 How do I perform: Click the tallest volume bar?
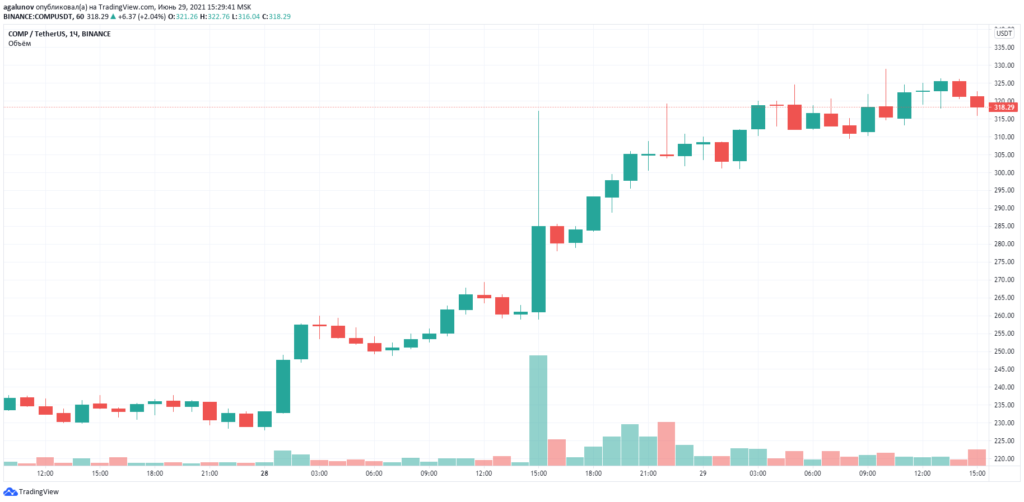(x=538, y=410)
